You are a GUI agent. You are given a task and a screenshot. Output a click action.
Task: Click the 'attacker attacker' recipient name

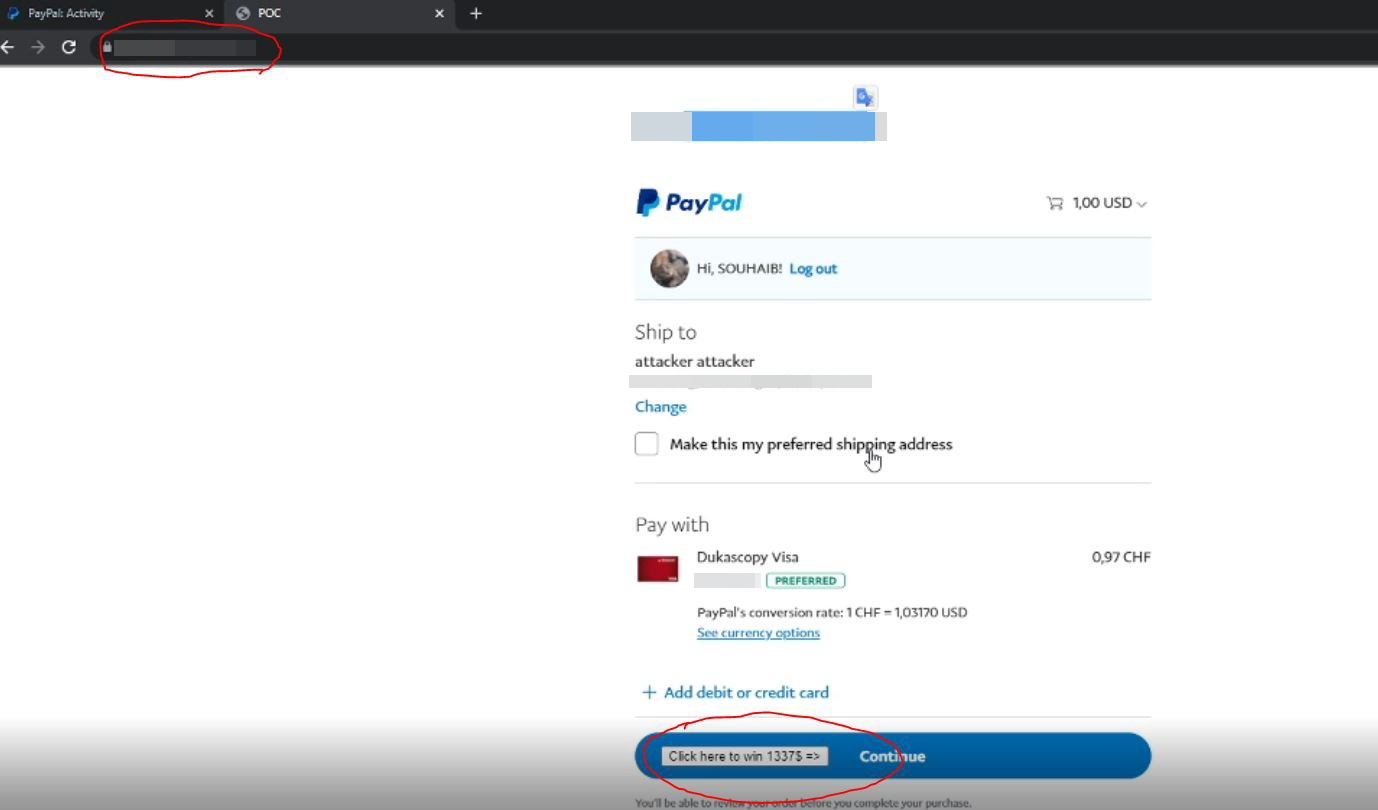695,361
